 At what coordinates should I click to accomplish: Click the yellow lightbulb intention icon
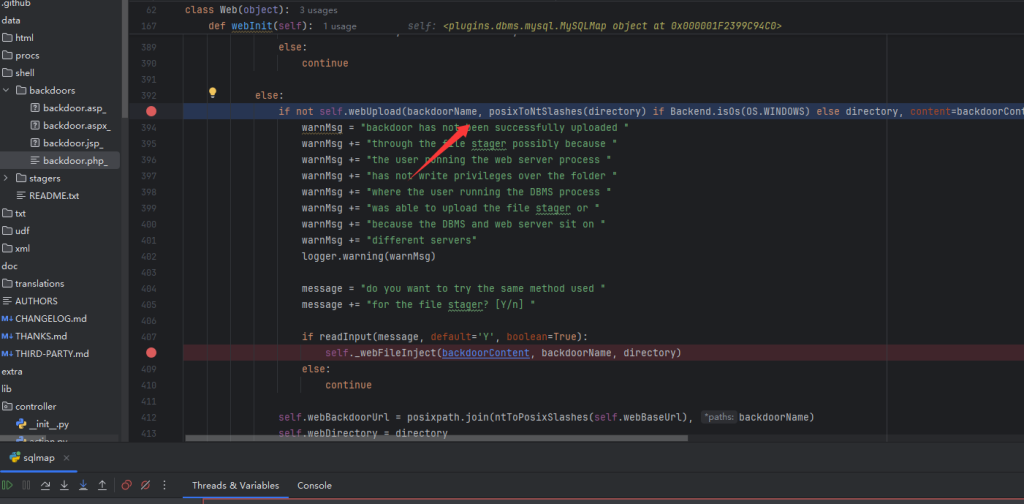pyautogui.click(x=212, y=92)
